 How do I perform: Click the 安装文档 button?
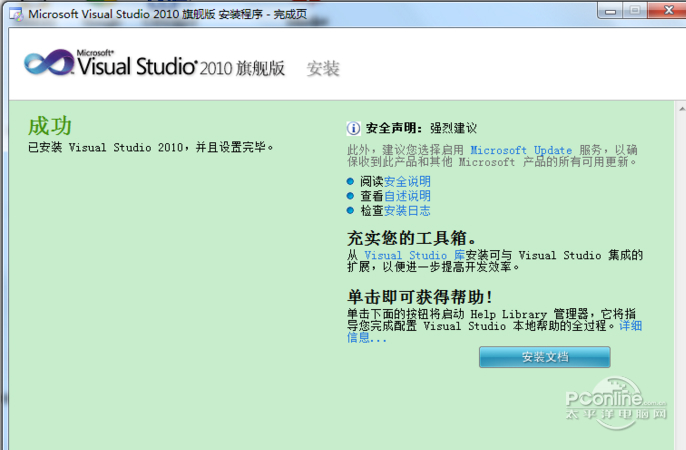[x=544, y=357]
